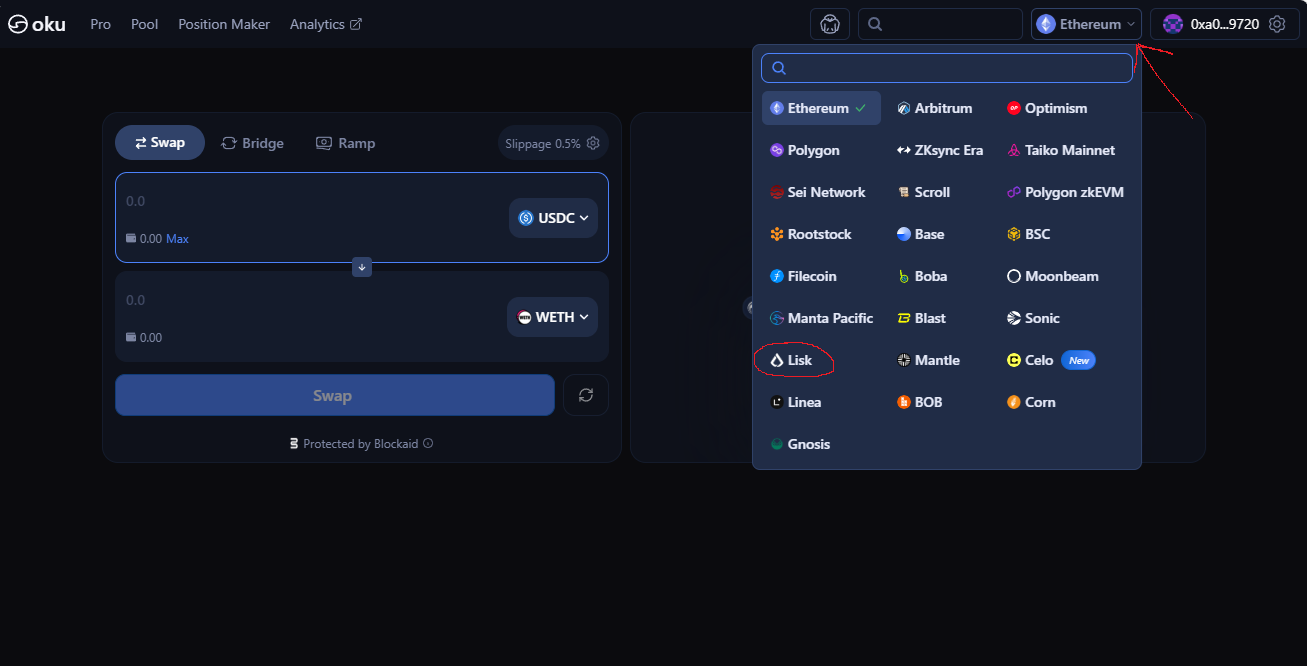The width and height of the screenshot is (1307, 666).
Task: Switch to the Ramp tab
Action: click(x=345, y=143)
